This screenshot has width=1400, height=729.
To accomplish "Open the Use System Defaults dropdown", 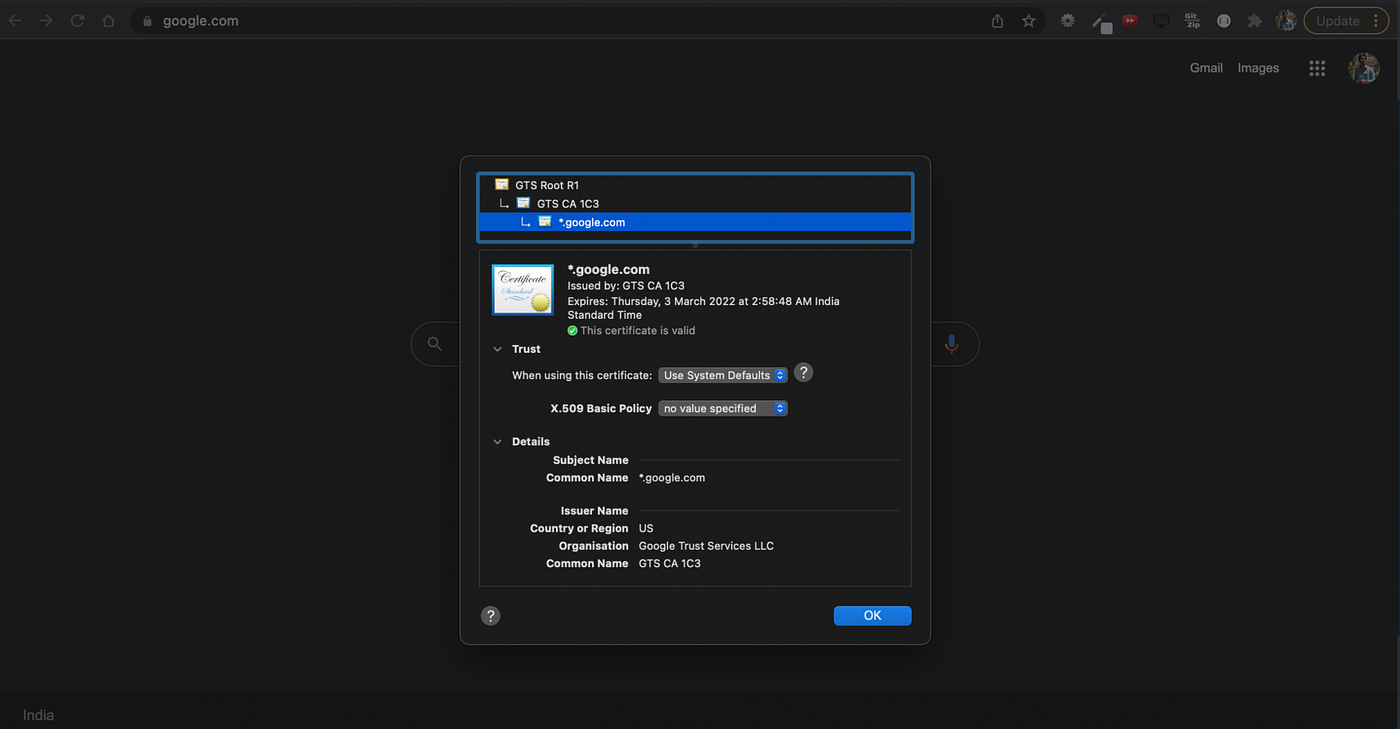I will pyautogui.click(x=723, y=375).
